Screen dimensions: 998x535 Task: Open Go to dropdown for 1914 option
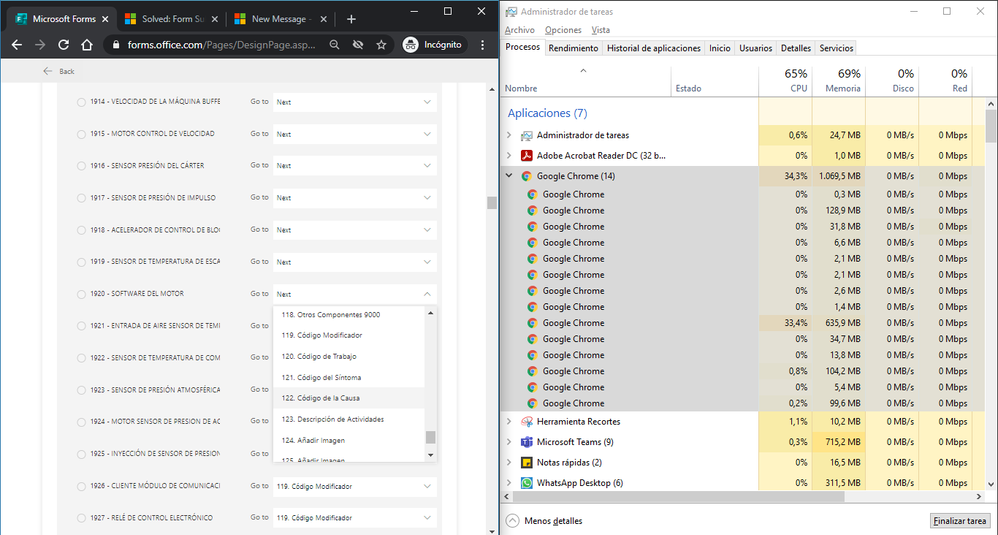click(355, 102)
